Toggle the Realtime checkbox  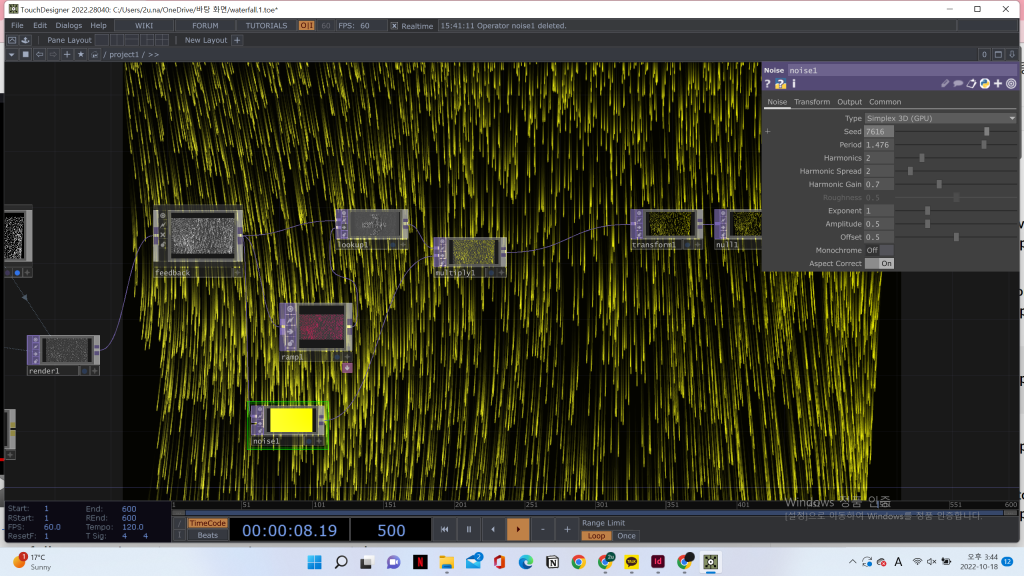pyautogui.click(x=394, y=26)
